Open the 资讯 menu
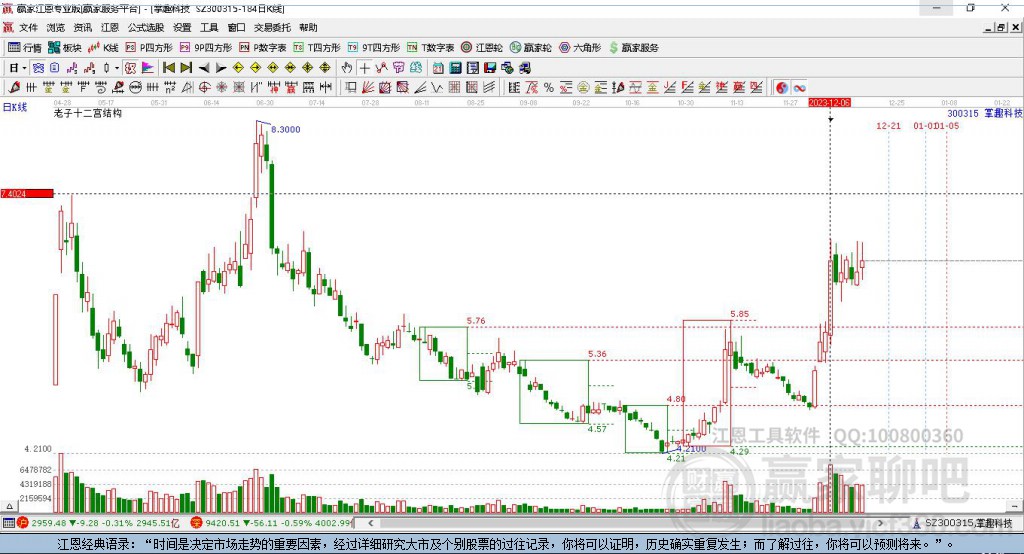1024x554 pixels. click(x=82, y=27)
